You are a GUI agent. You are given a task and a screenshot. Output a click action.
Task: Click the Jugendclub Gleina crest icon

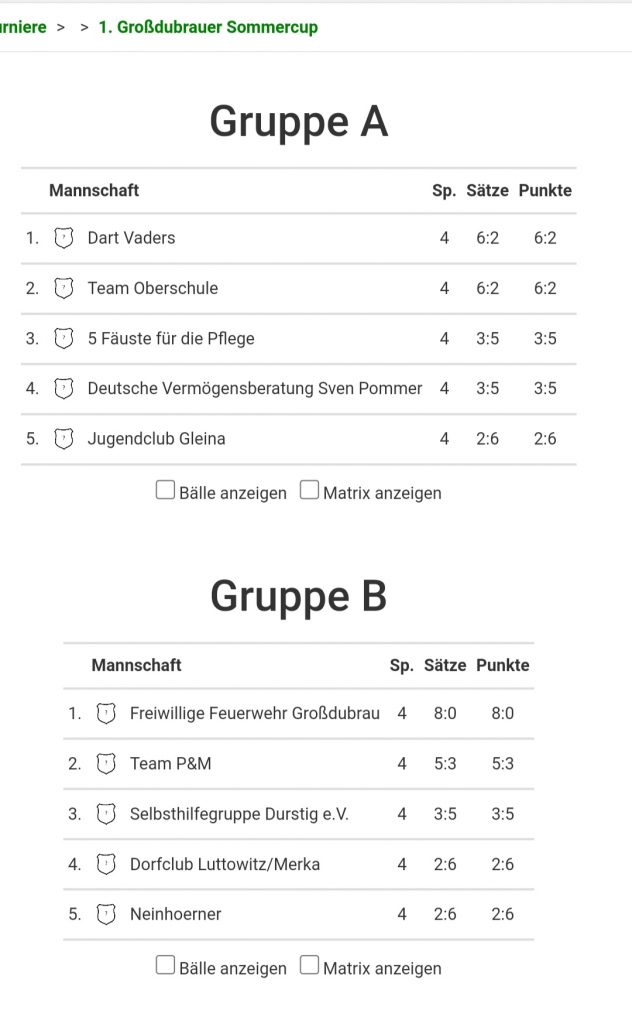[x=64, y=438]
